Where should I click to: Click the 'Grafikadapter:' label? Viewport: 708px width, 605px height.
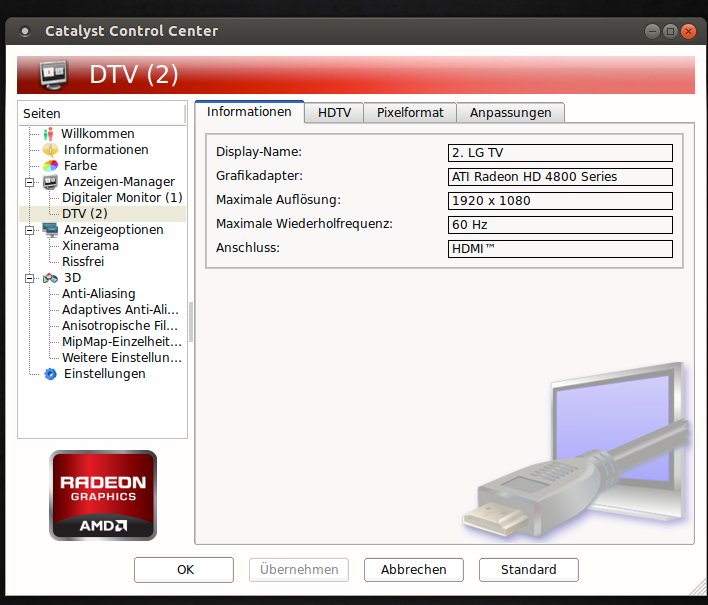259,176
